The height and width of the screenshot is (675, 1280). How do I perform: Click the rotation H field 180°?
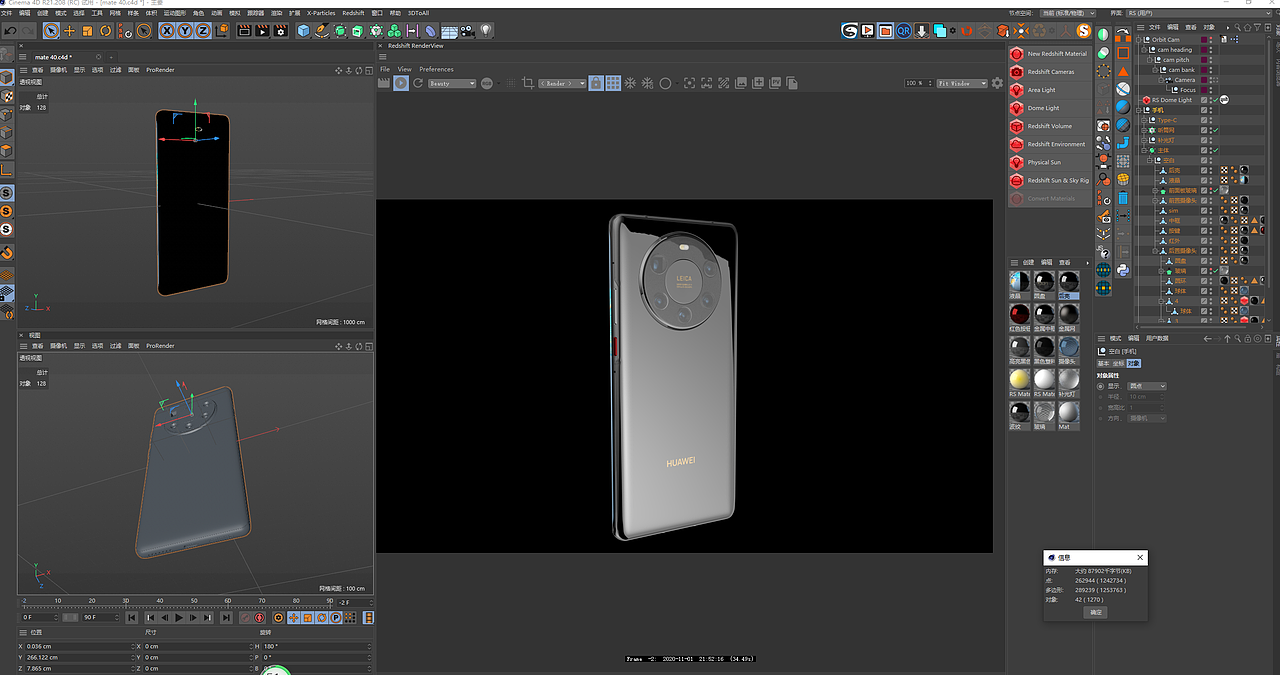316,646
